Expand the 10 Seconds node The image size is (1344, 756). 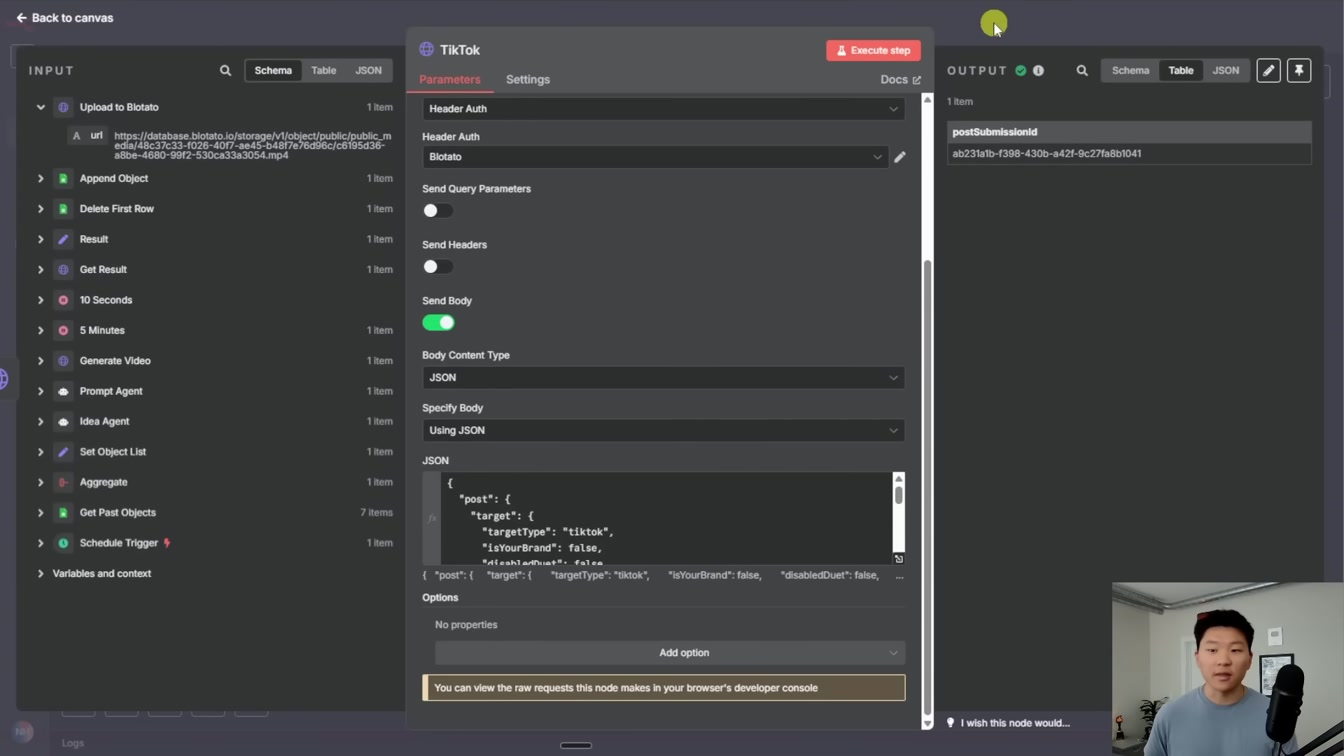coord(41,300)
